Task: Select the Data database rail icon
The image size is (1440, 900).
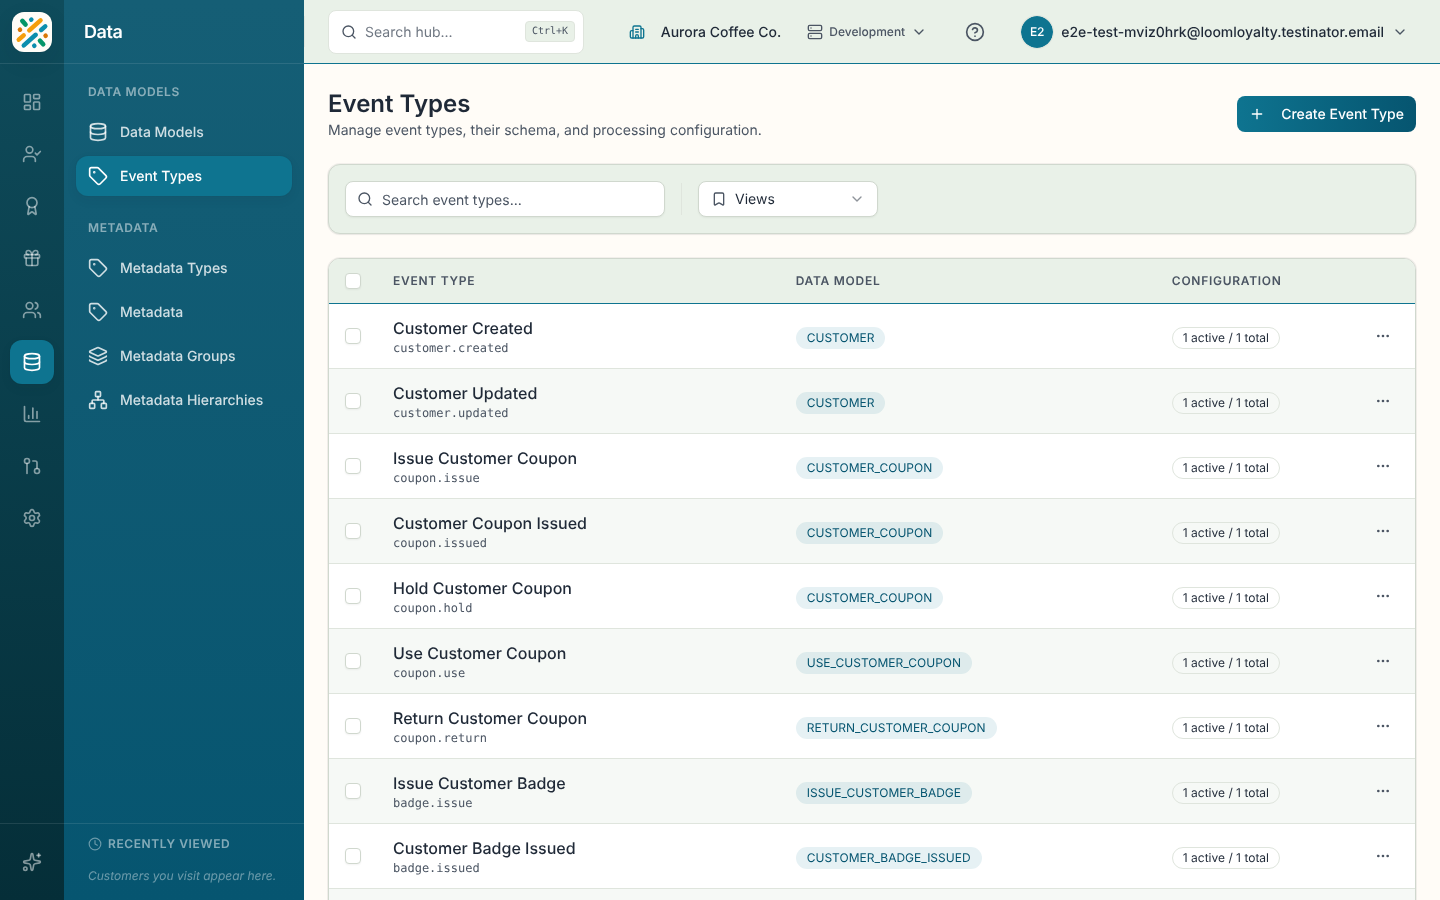Action: [32, 362]
